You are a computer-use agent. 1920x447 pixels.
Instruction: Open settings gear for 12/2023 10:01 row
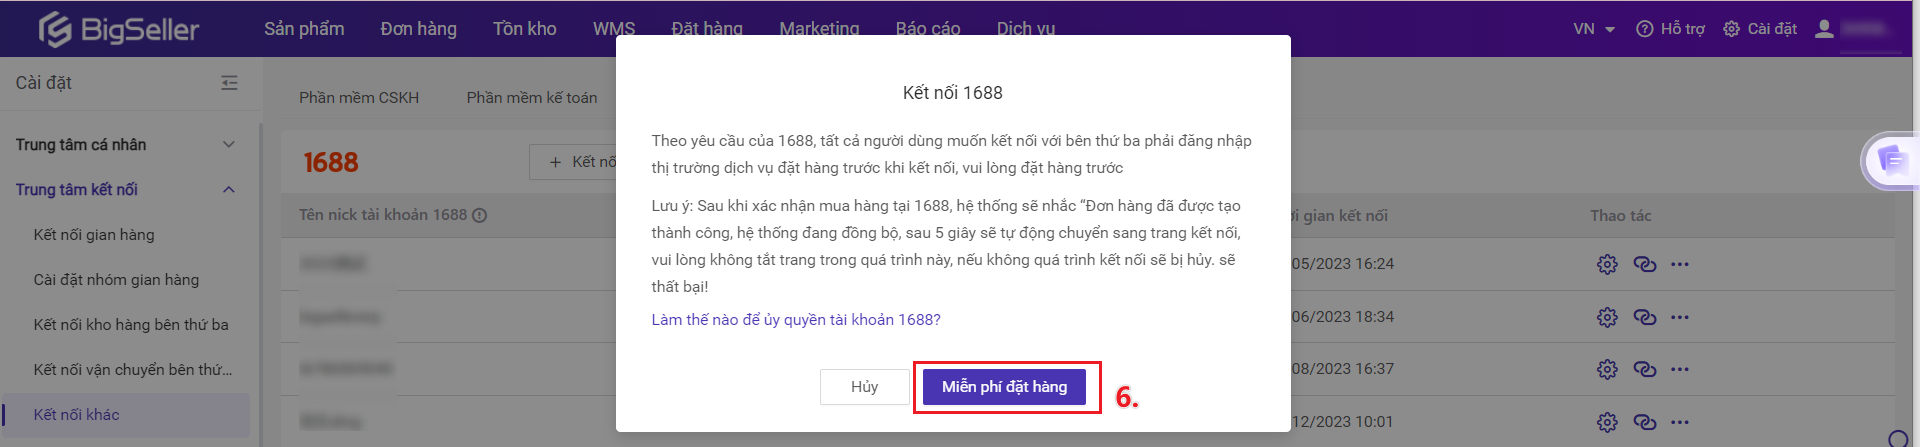(1607, 422)
